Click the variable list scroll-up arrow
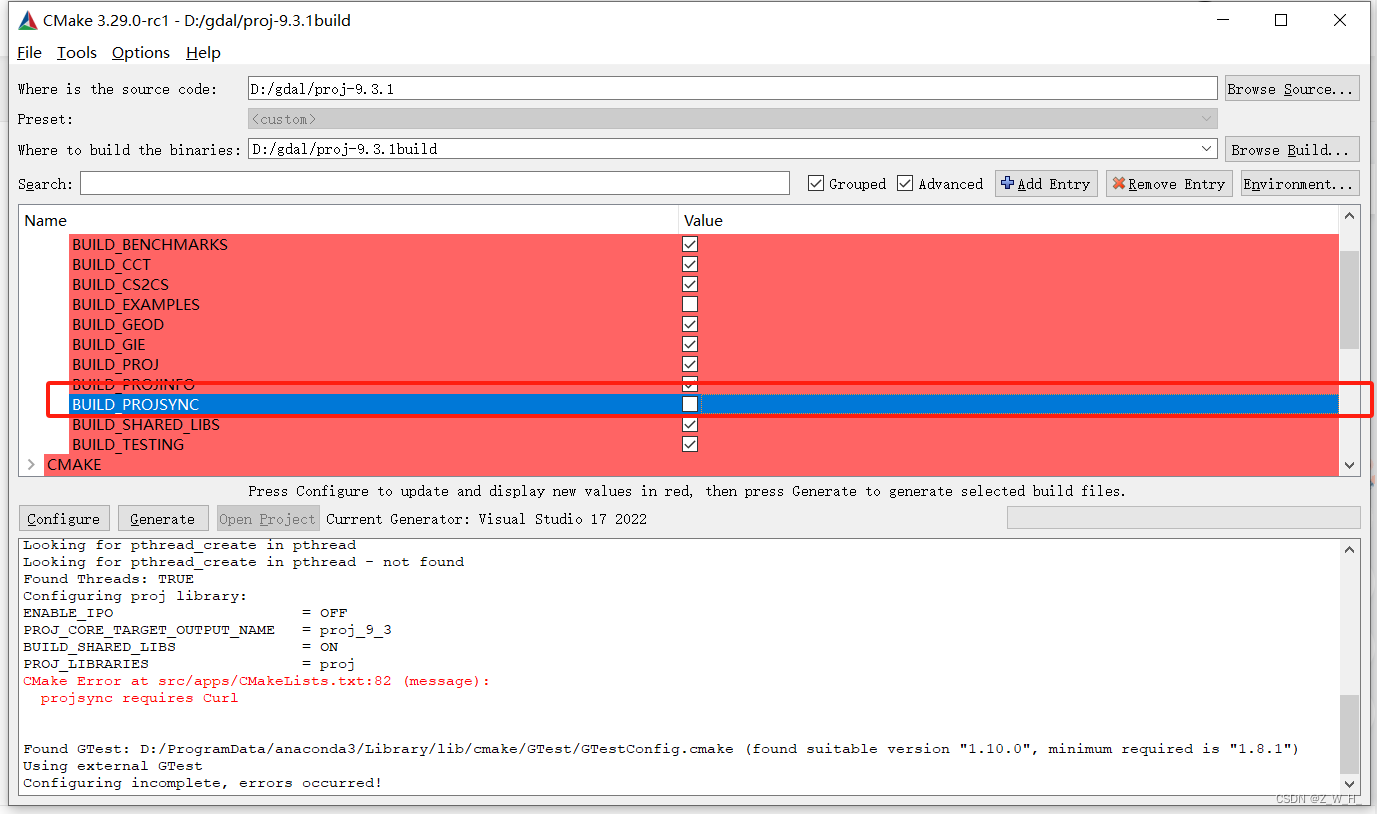This screenshot has height=814, width=1377. [1350, 216]
